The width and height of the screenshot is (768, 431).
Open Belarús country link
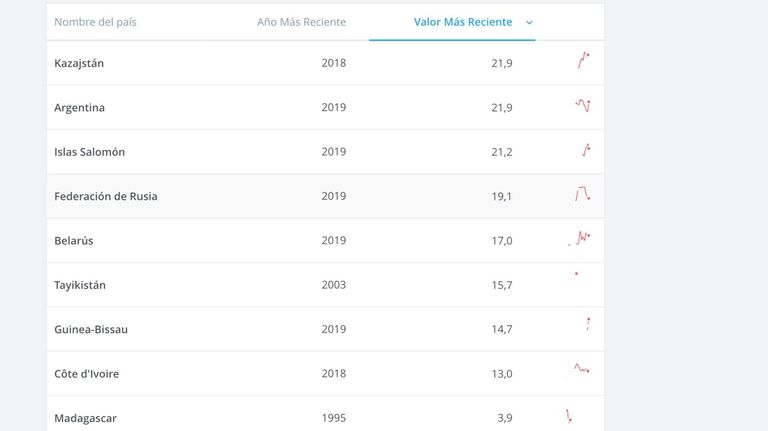pyautogui.click(x=73, y=241)
